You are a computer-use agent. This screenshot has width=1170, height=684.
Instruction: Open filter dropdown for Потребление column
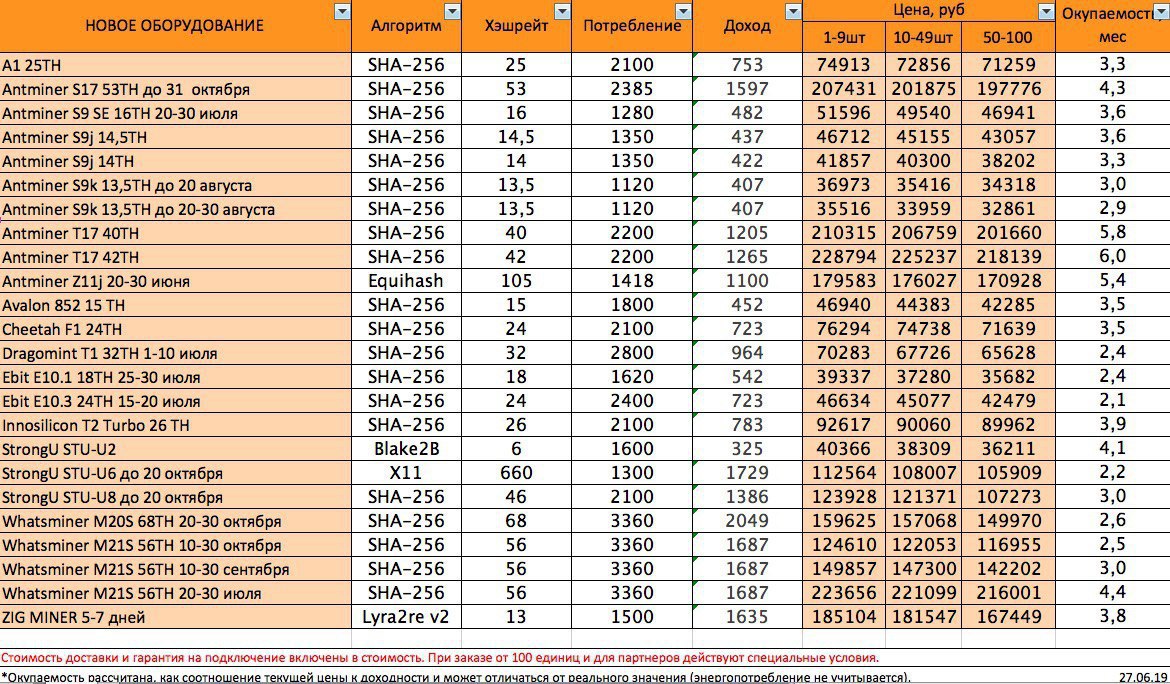point(683,11)
